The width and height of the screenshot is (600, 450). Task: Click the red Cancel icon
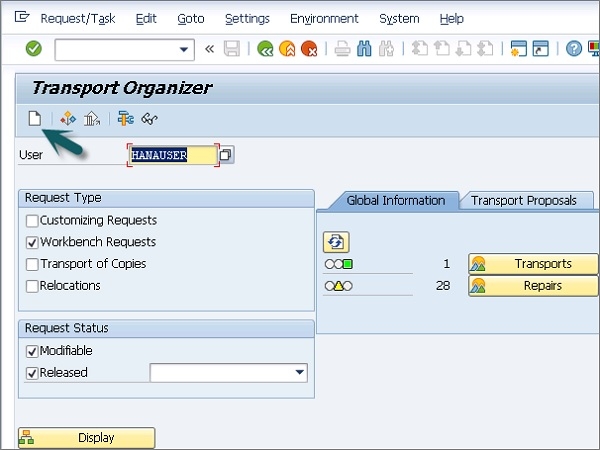click(309, 49)
